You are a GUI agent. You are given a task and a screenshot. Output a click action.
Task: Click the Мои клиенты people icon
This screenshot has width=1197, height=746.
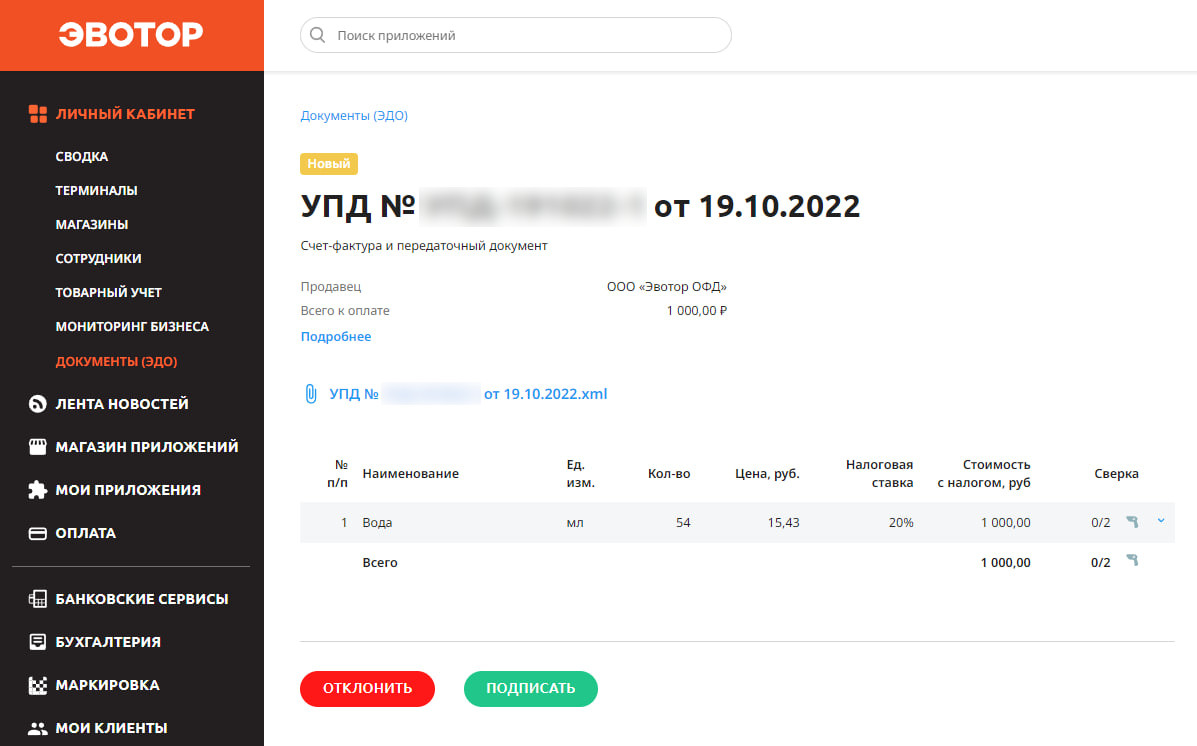tap(37, 728)
